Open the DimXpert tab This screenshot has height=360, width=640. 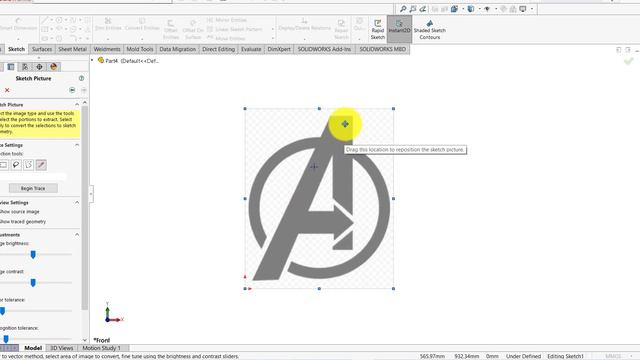[279, 49]
